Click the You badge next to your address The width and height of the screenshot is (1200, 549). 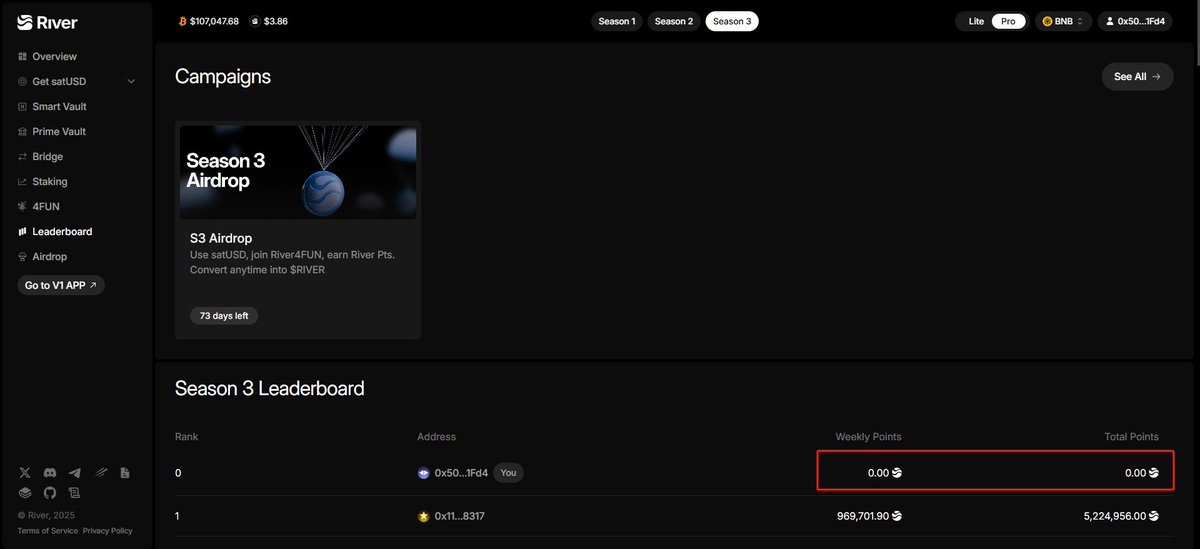[509, 473]
